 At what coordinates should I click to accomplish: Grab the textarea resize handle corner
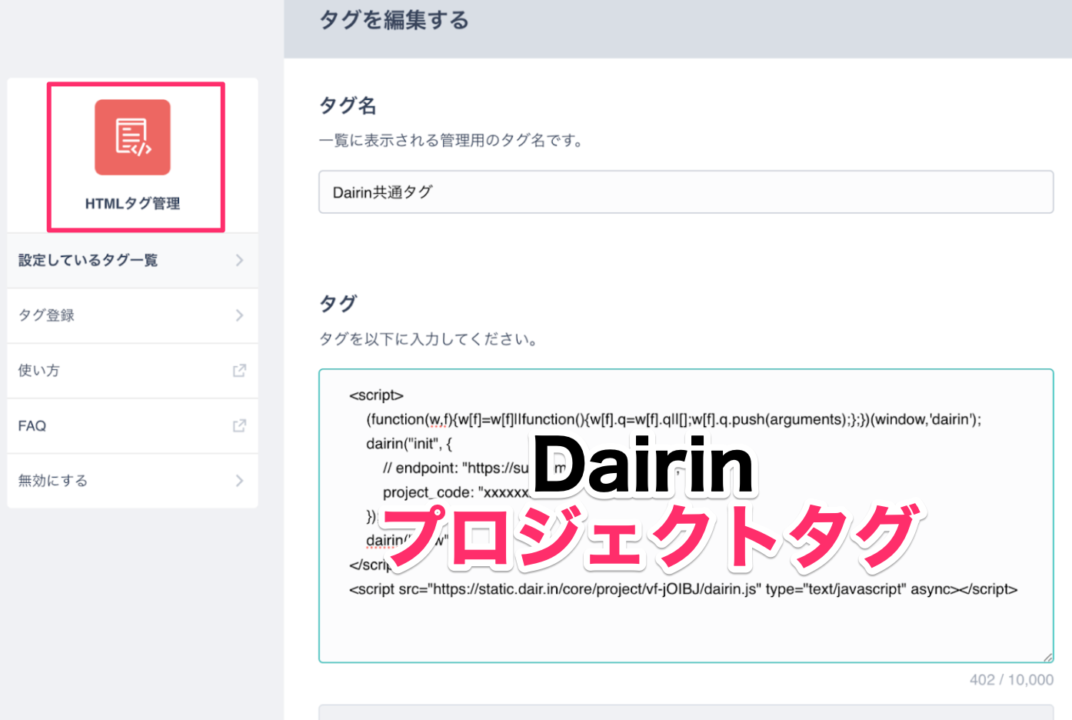coord(1047,656)
